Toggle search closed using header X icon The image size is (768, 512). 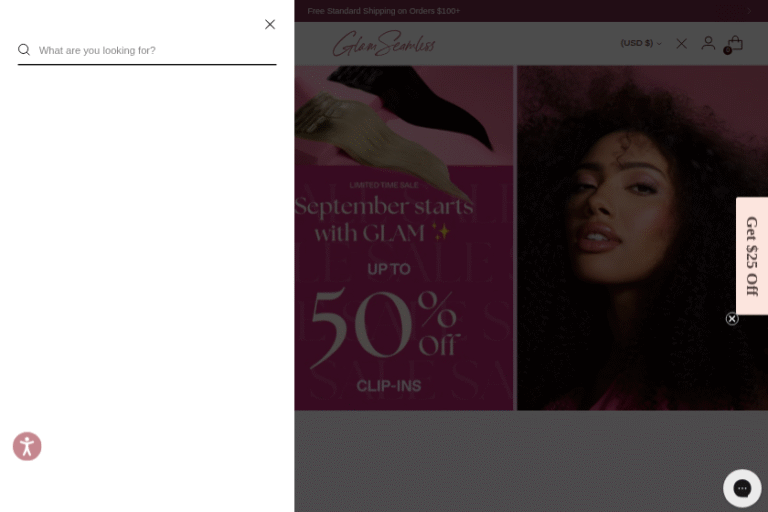point(681,44)
